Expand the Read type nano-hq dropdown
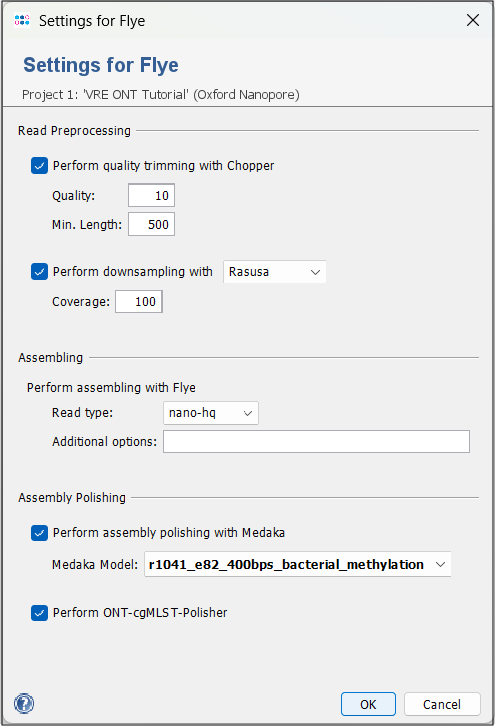This screenshot has height=726, width=495. click(x=211, y=413)
